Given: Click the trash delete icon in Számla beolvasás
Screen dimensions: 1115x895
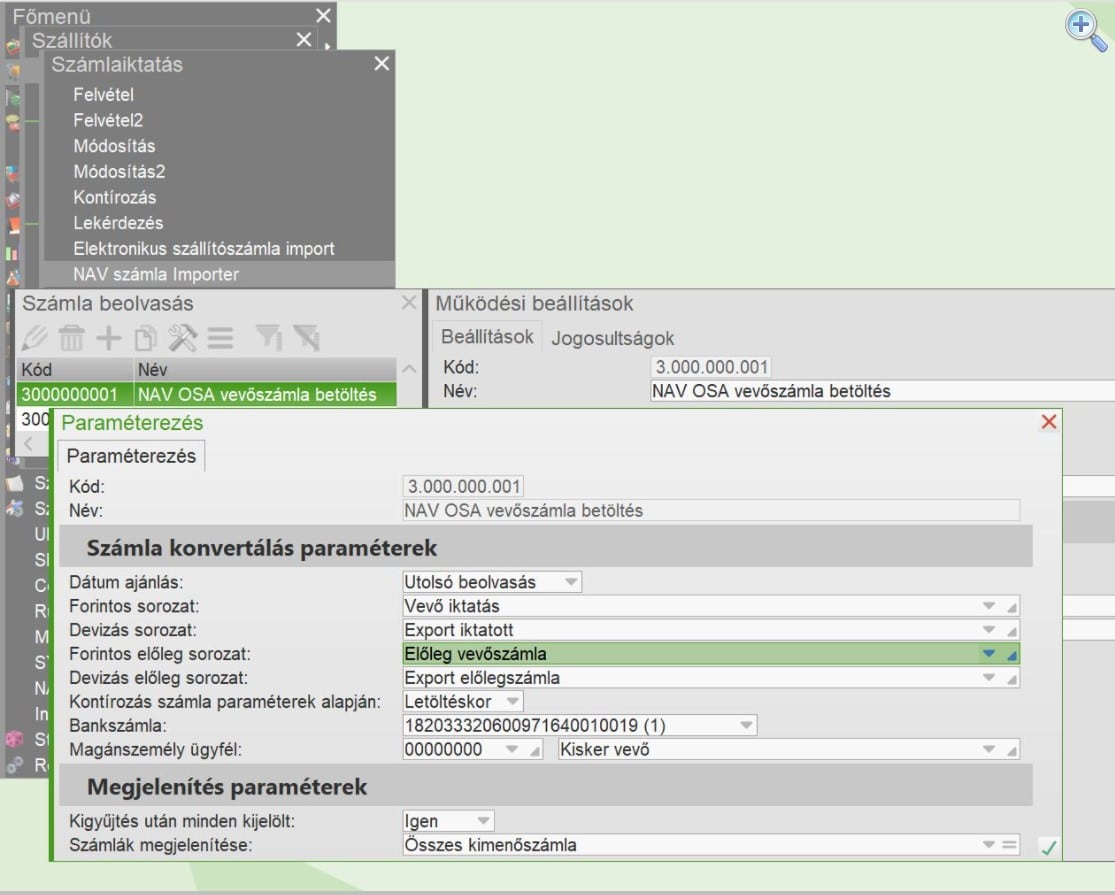Looking at the screenshot, I should (72, 338).
